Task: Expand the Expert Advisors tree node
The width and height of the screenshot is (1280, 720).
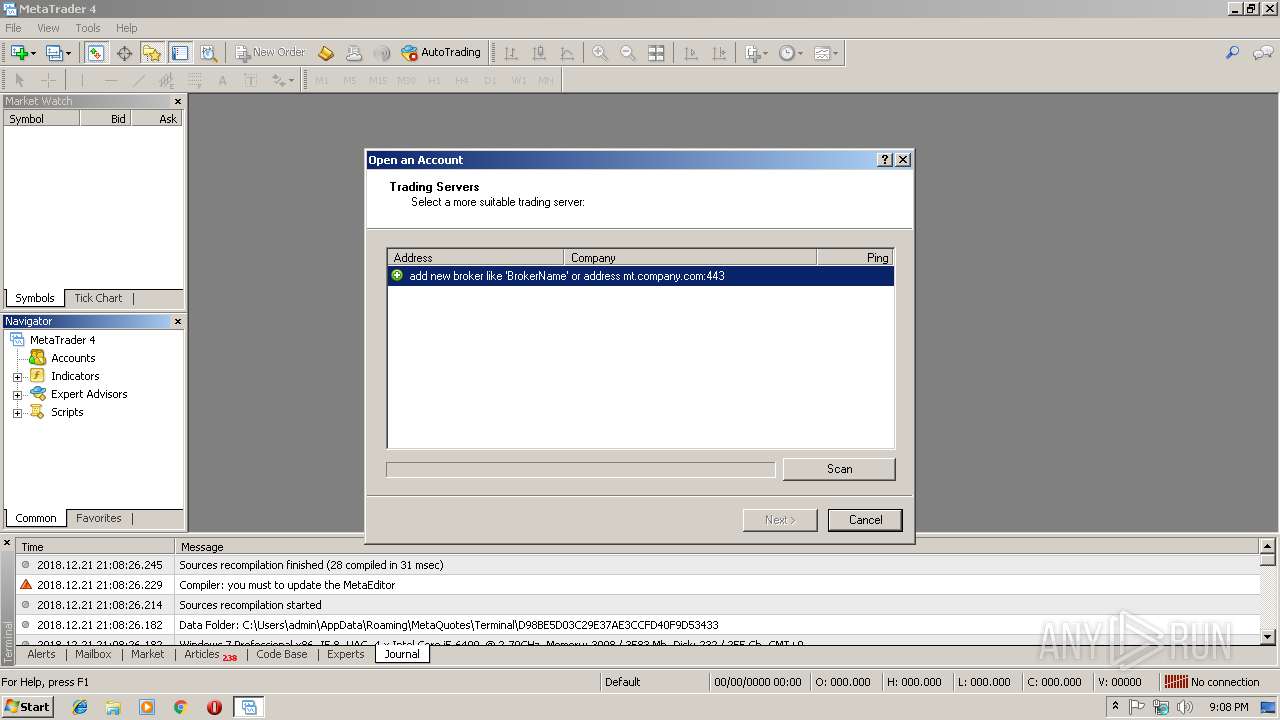Action: coord(17,395)
